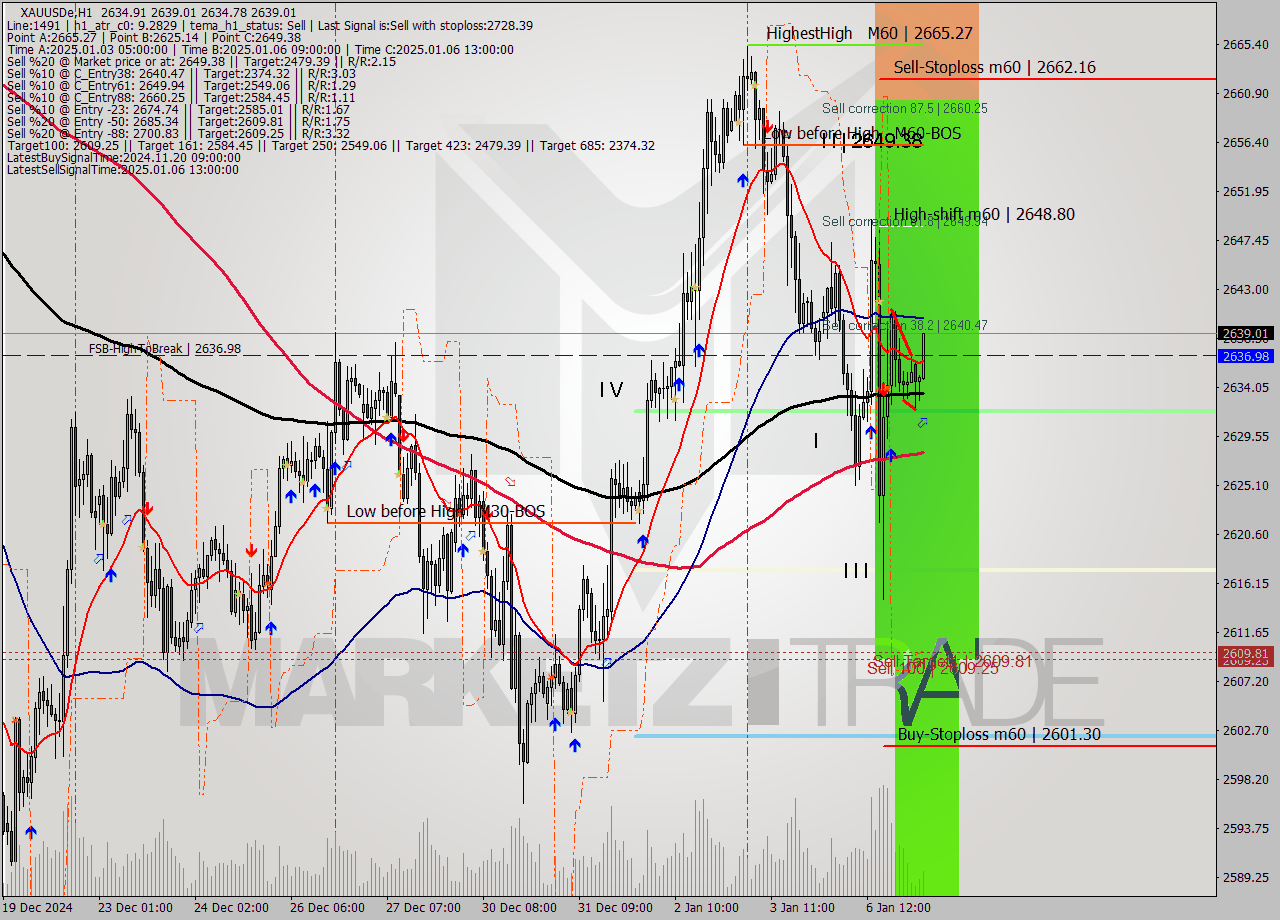Click price axis value 2647.45
This screenshot has height=920, width=1280.
point(1245,240)
